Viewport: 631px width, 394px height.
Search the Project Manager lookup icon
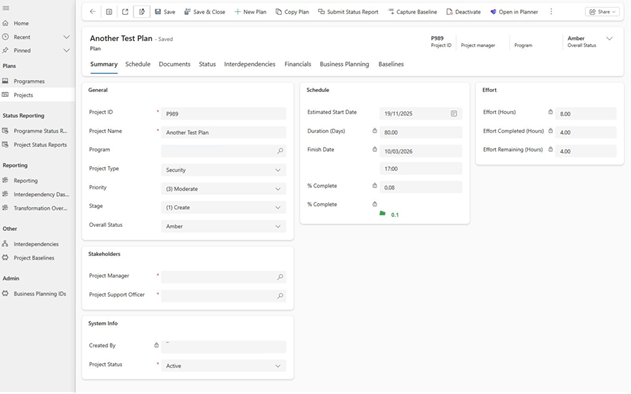[280, 277]
